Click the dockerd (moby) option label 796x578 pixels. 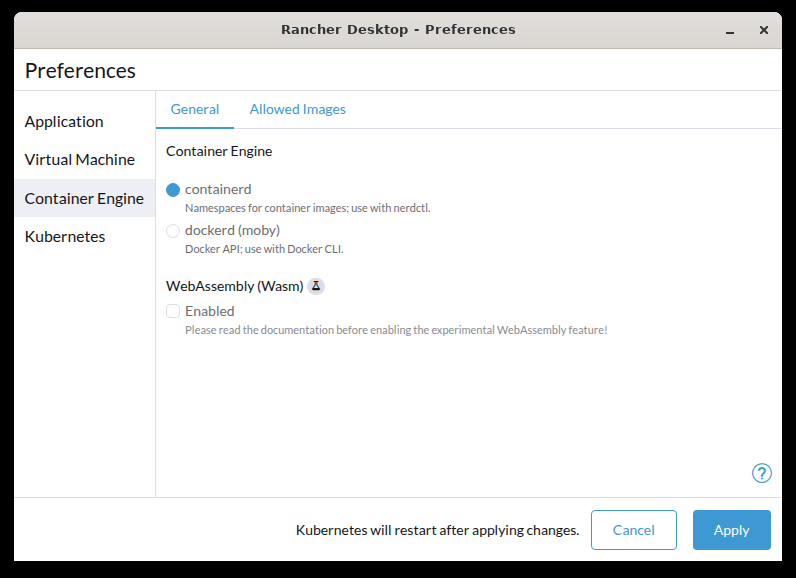click(x=232, y=230)
